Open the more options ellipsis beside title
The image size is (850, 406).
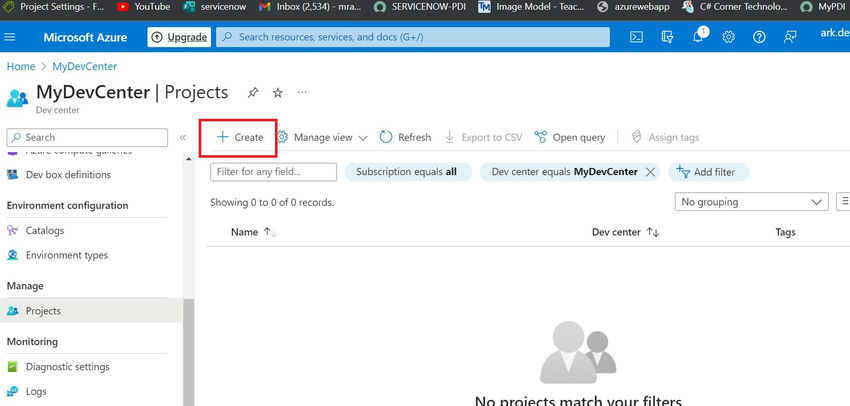[302, 92]
